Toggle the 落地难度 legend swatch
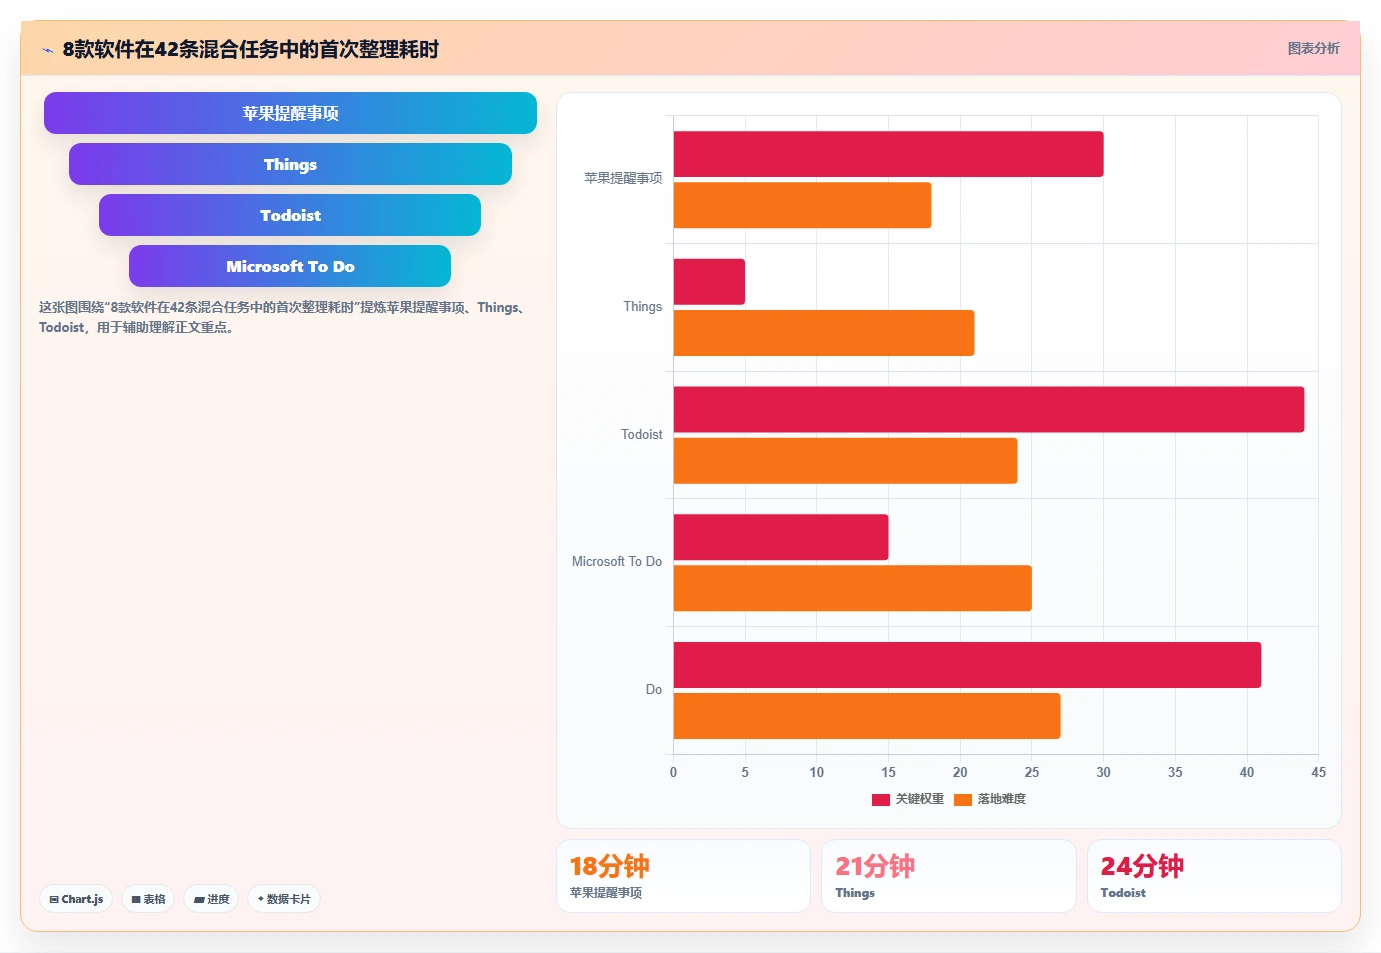Image resolution: width=1381 pixels, height=953 pixels. pyautogui.click(x=963, y=799)
